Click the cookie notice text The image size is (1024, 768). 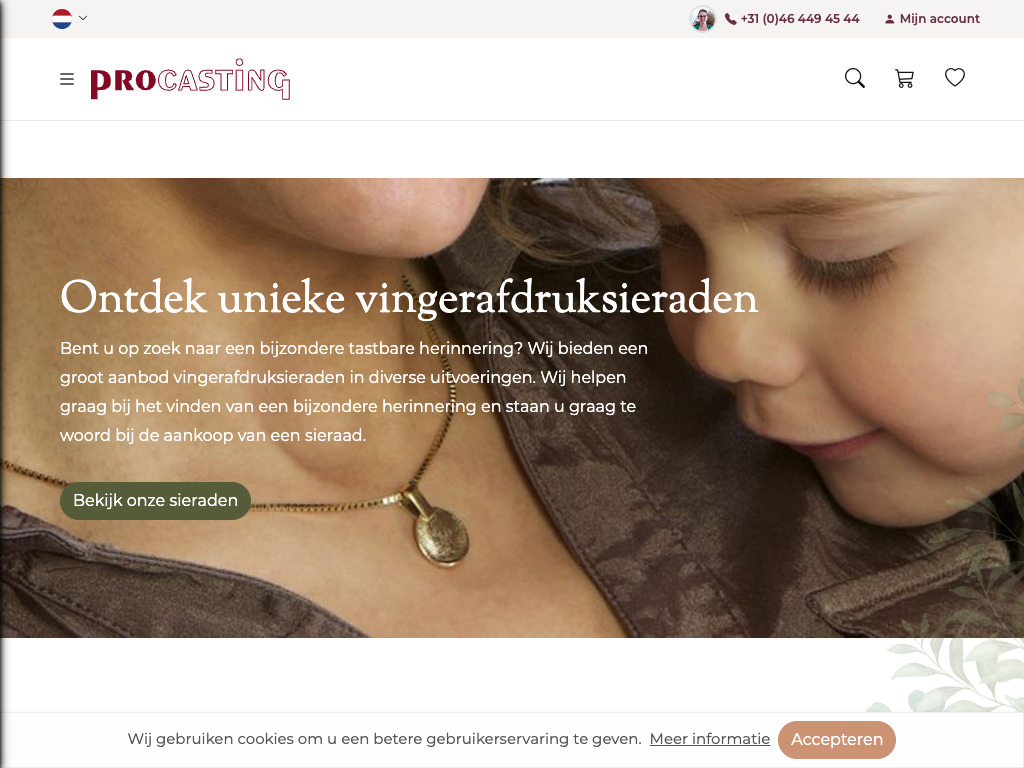point(385,739)
